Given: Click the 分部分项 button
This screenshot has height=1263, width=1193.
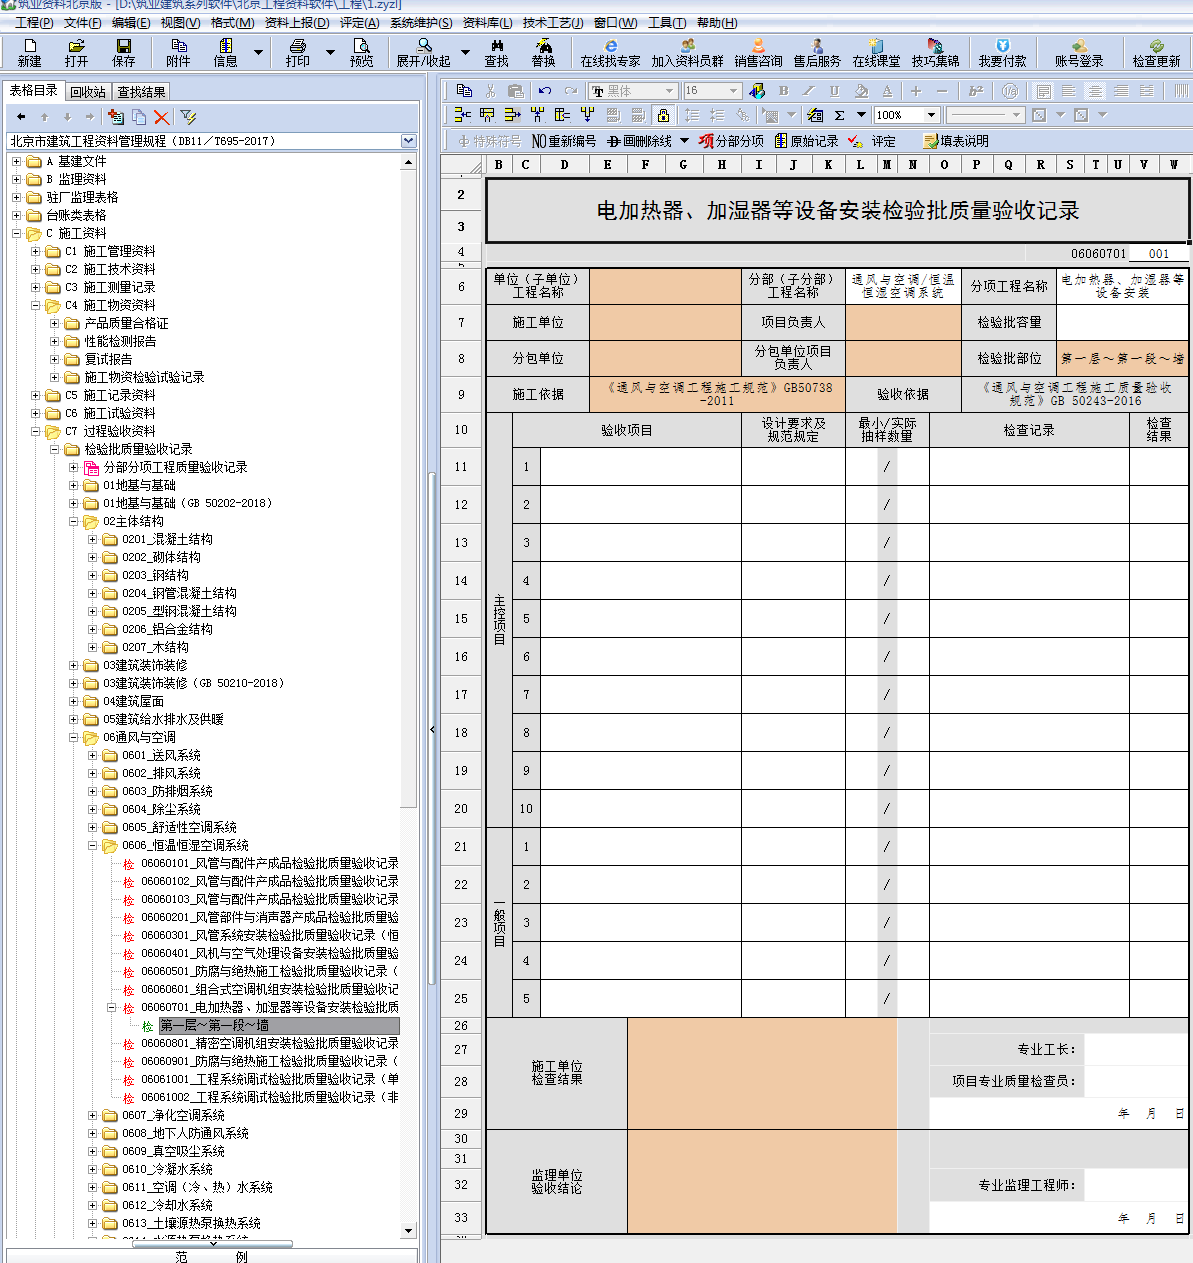Looking at the screenshot, I should [x=731, y=141].
